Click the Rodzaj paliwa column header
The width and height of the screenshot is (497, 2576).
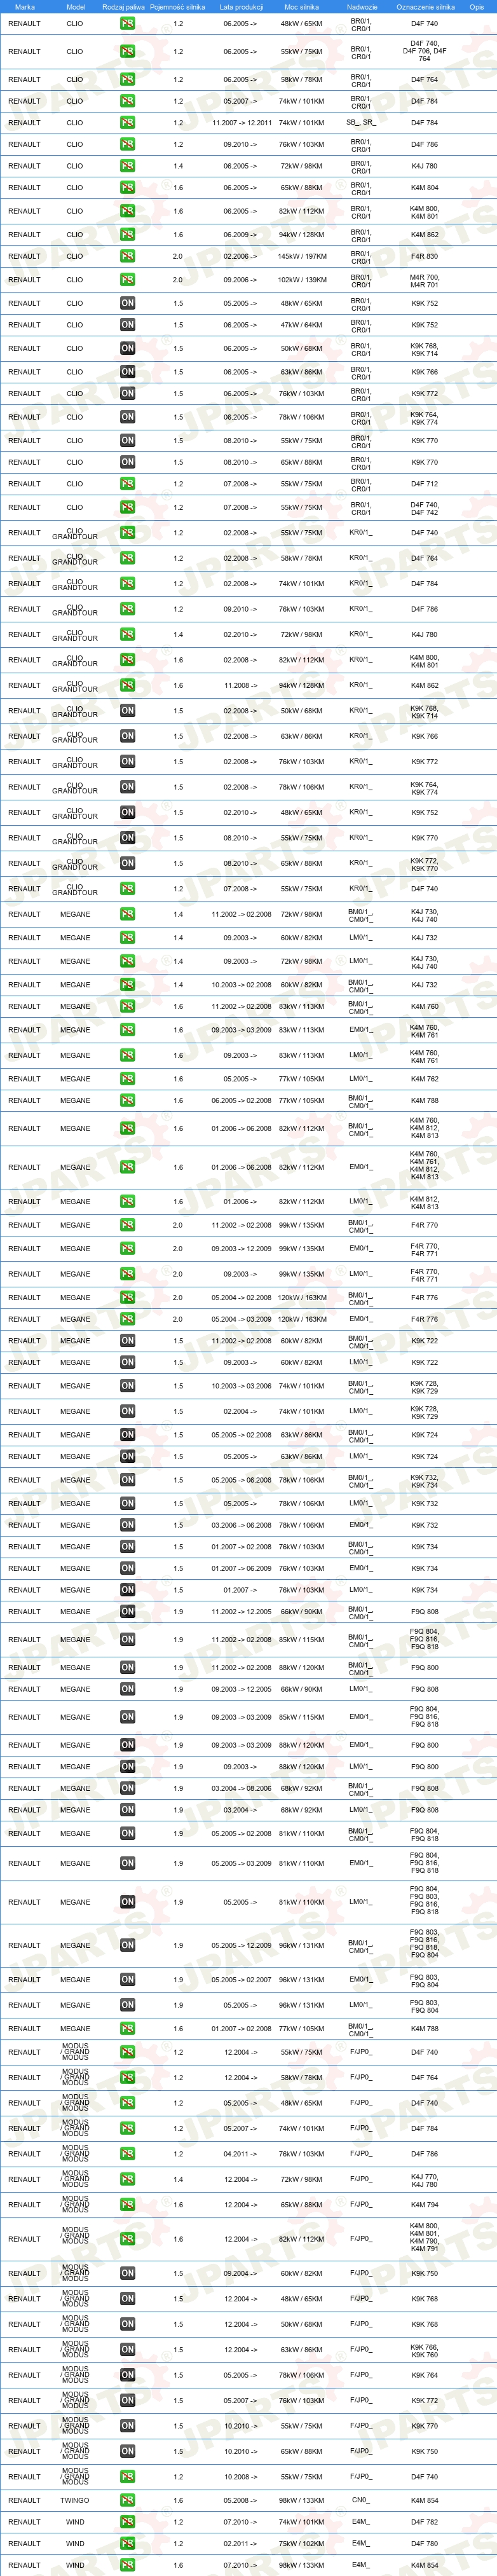click(123, 7)
